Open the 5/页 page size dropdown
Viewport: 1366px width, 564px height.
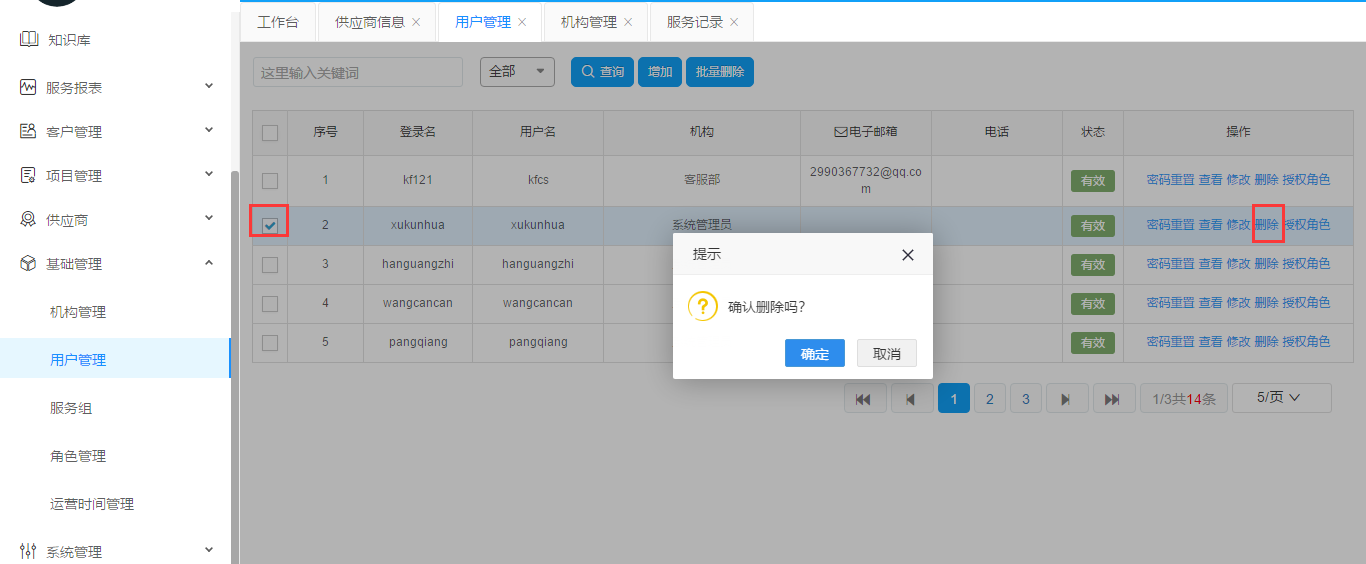(x=1281, y=398)
